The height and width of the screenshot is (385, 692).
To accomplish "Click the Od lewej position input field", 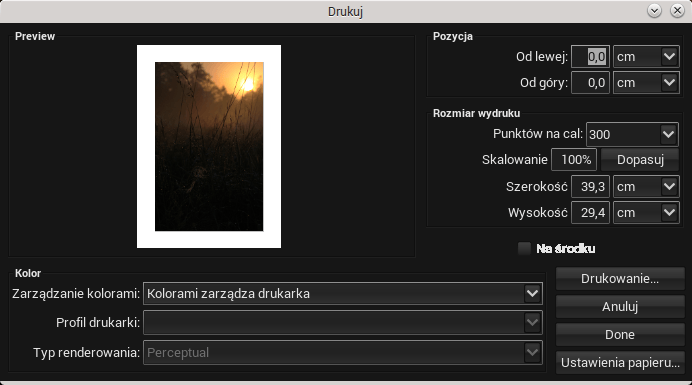I will click(590, 57).
